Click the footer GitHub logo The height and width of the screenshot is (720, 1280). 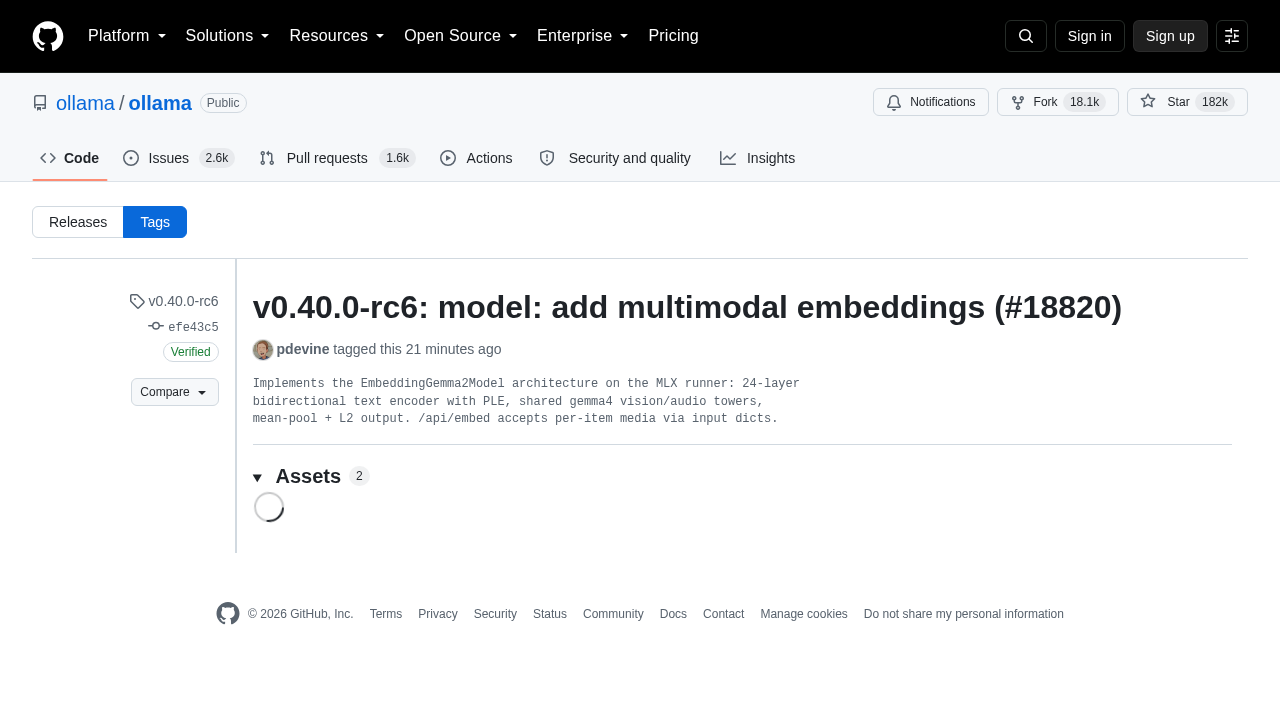228,614
